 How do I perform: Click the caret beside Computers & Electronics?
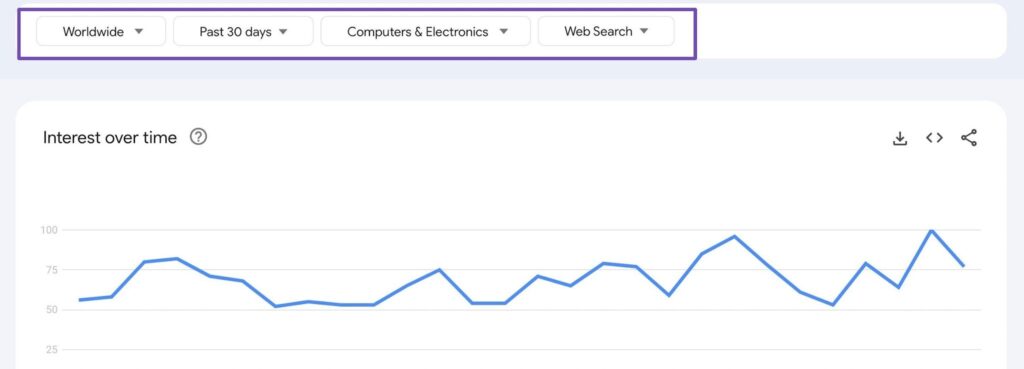coord(503,31)
